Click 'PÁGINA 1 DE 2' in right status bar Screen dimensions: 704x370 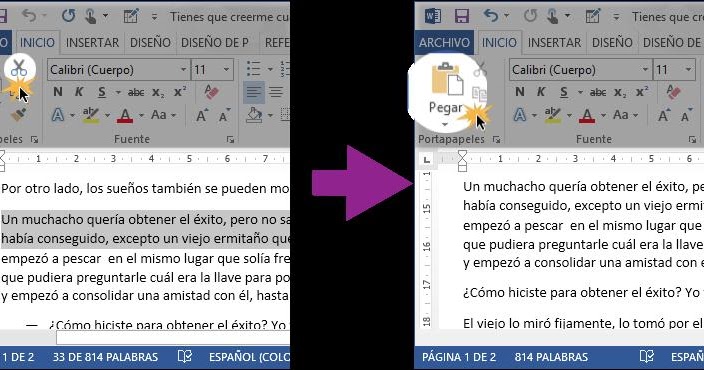459,357
